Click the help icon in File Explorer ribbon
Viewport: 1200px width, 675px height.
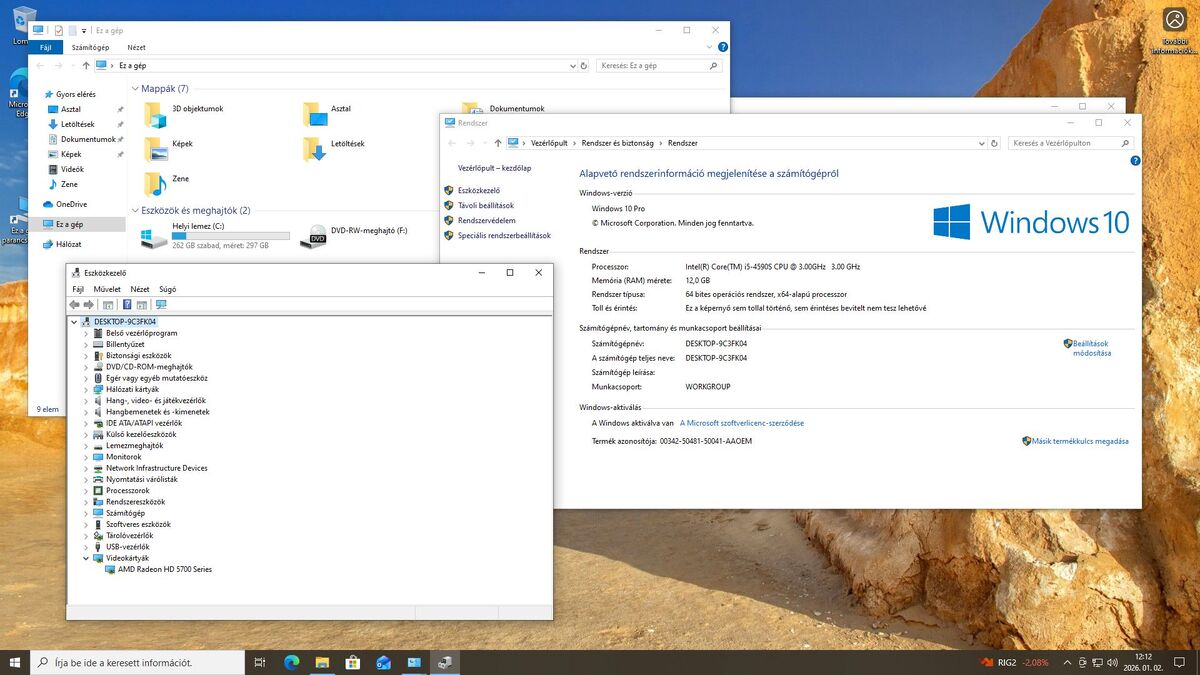coord(723,47)
